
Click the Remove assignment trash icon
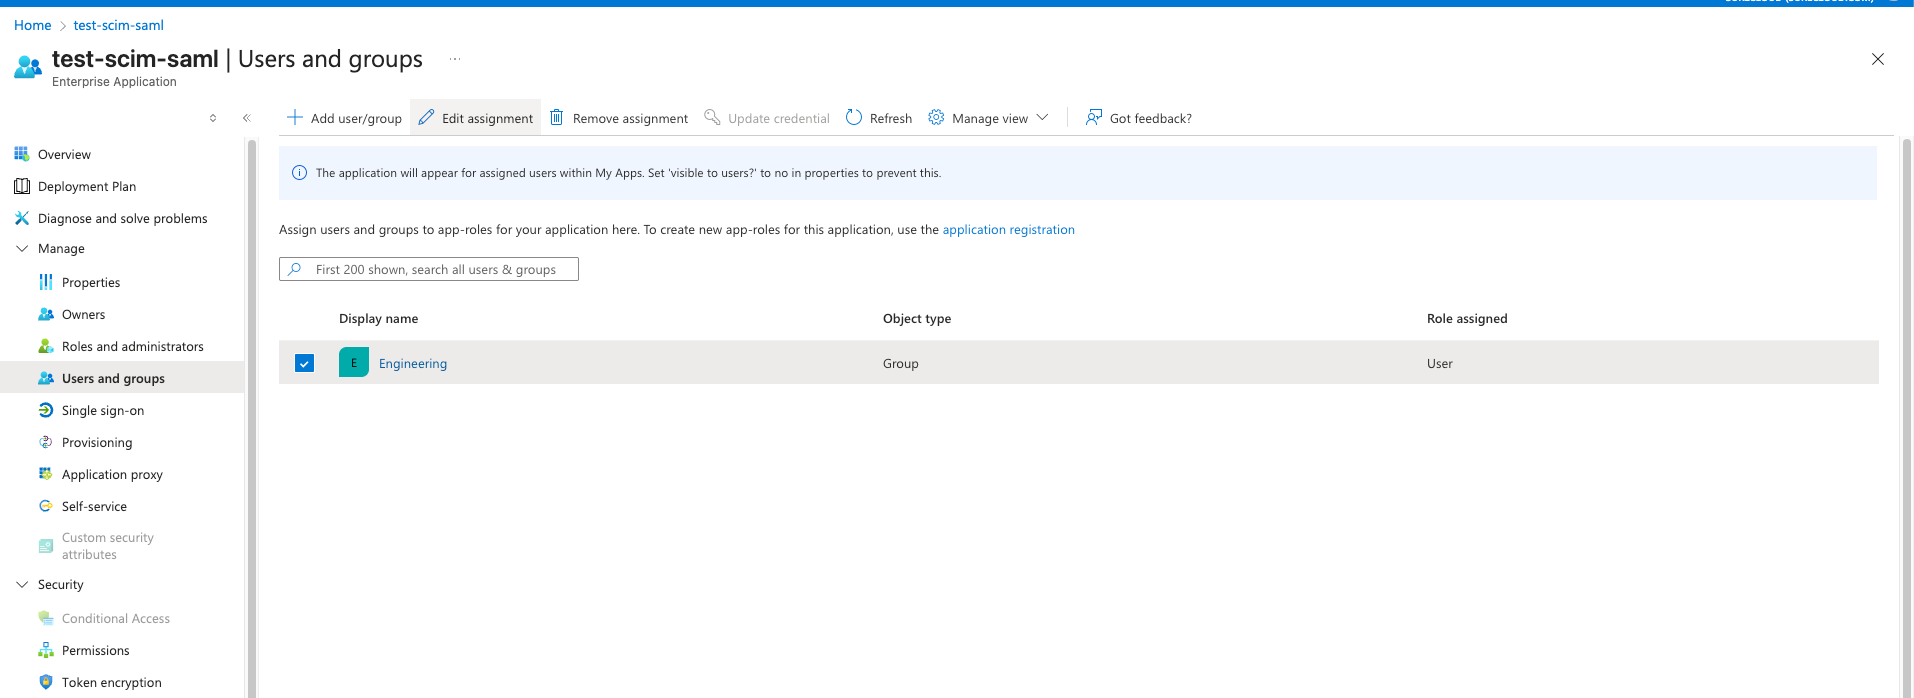(557, 118)
